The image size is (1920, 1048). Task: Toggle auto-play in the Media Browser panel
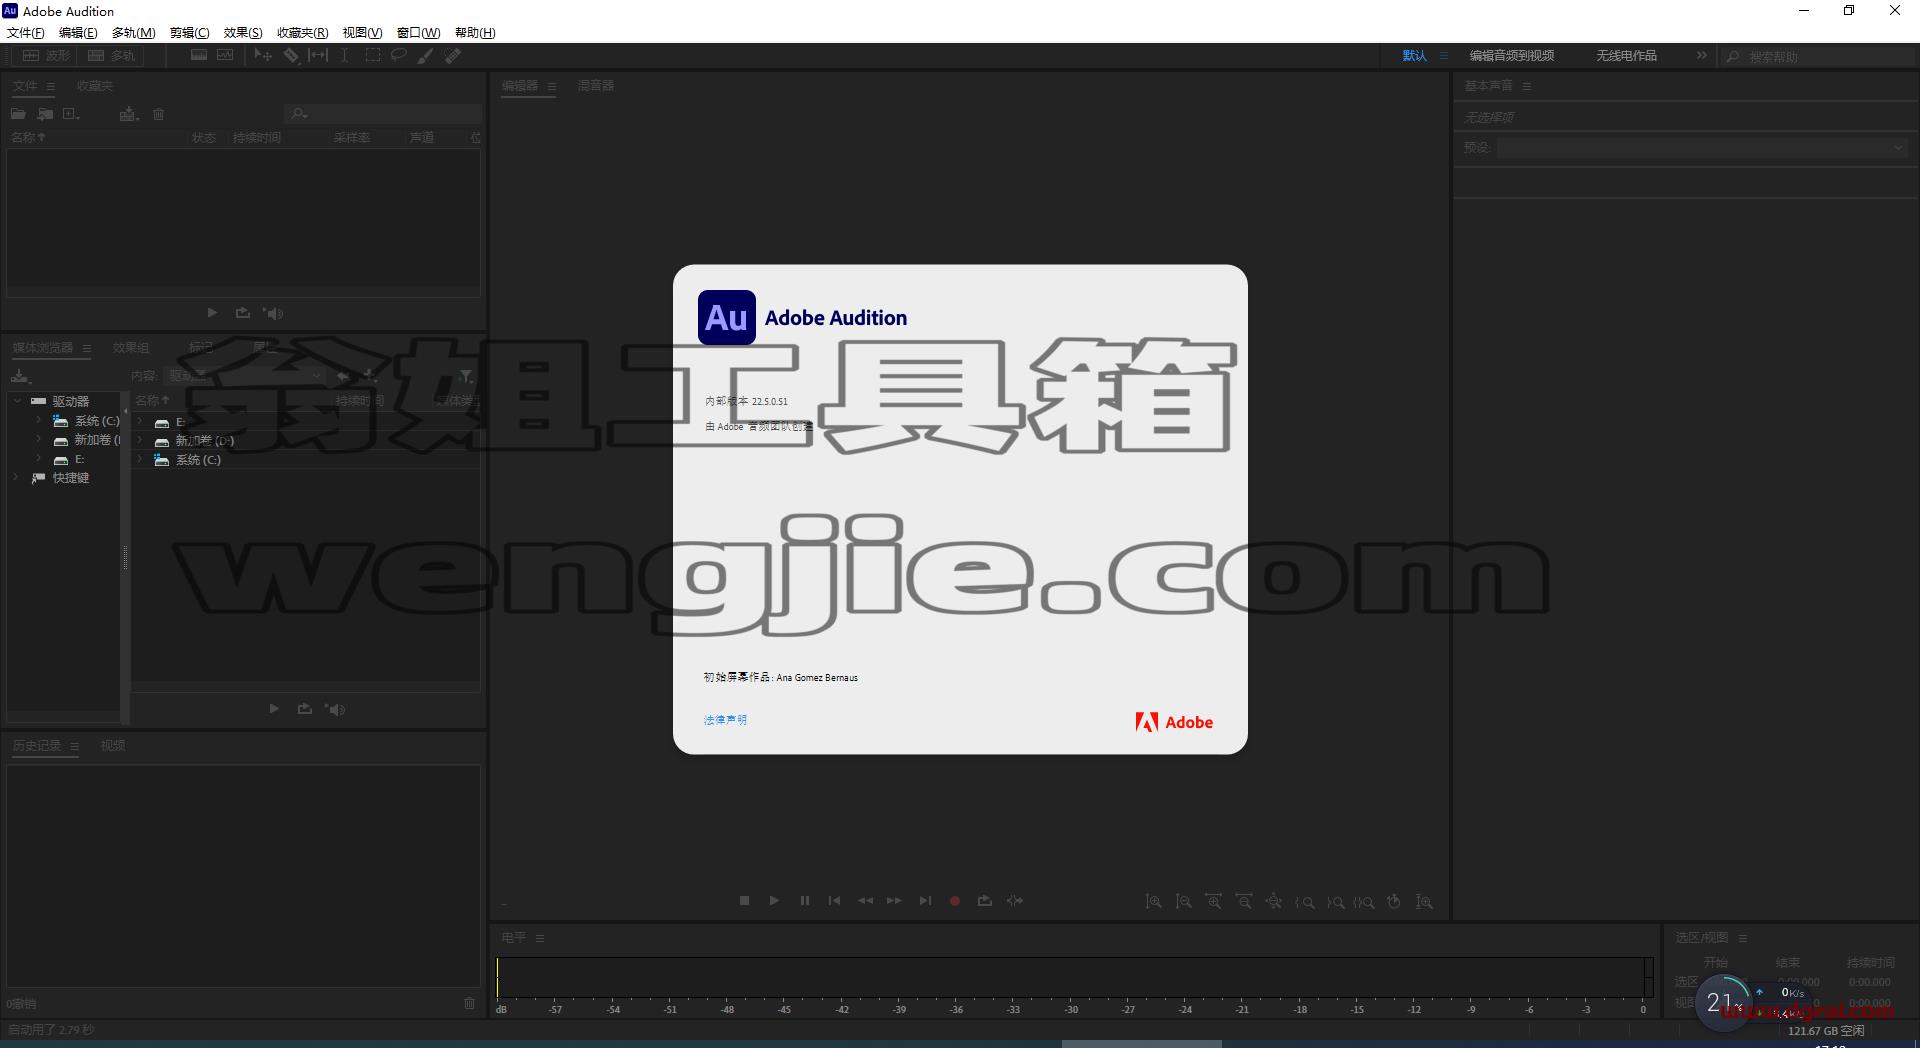coord(335,709)
